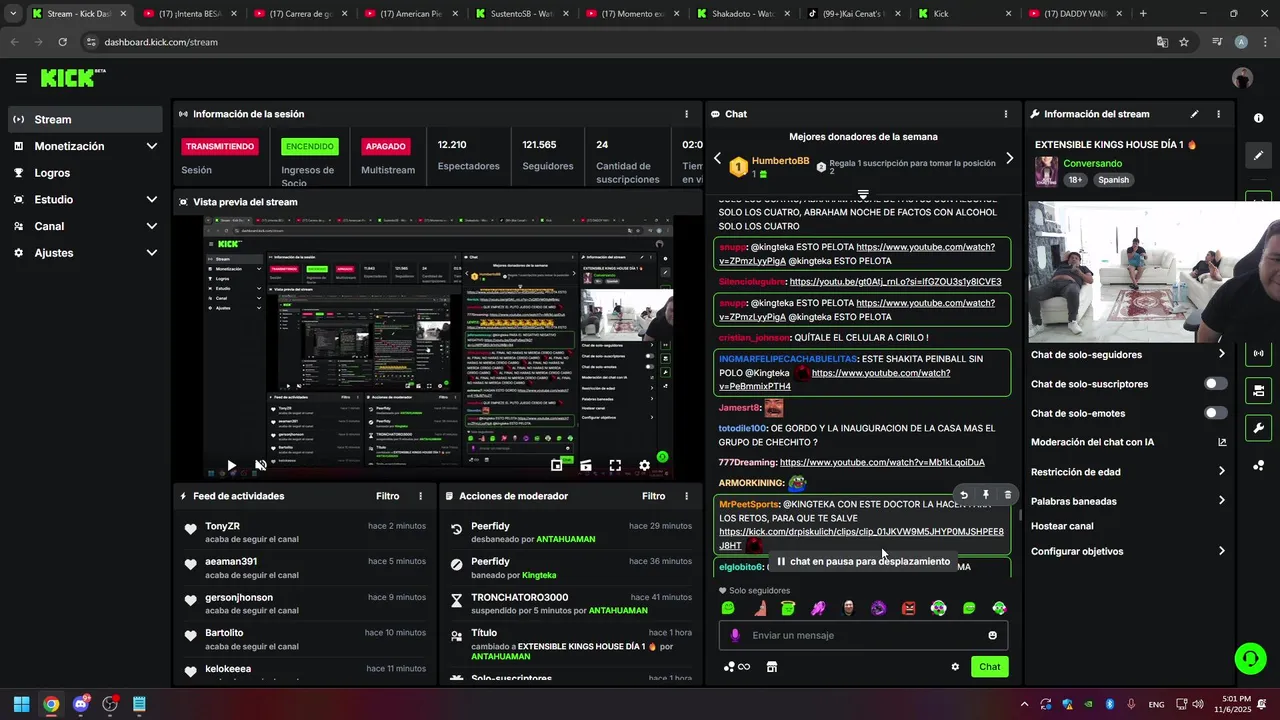Click the camera panel icon in right rail
The width and height of the screenshot is (1280, 720).
[x=1258, y=390]
